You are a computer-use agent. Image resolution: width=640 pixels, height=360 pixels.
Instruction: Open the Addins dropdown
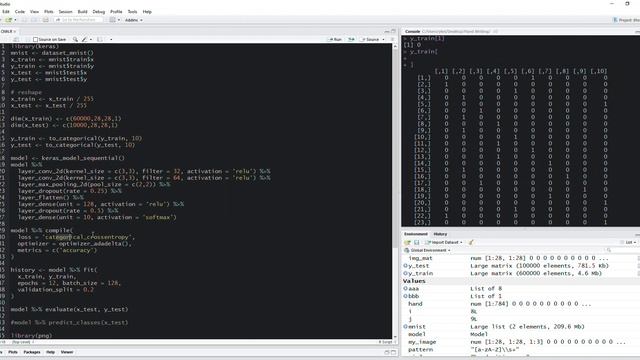133,20
